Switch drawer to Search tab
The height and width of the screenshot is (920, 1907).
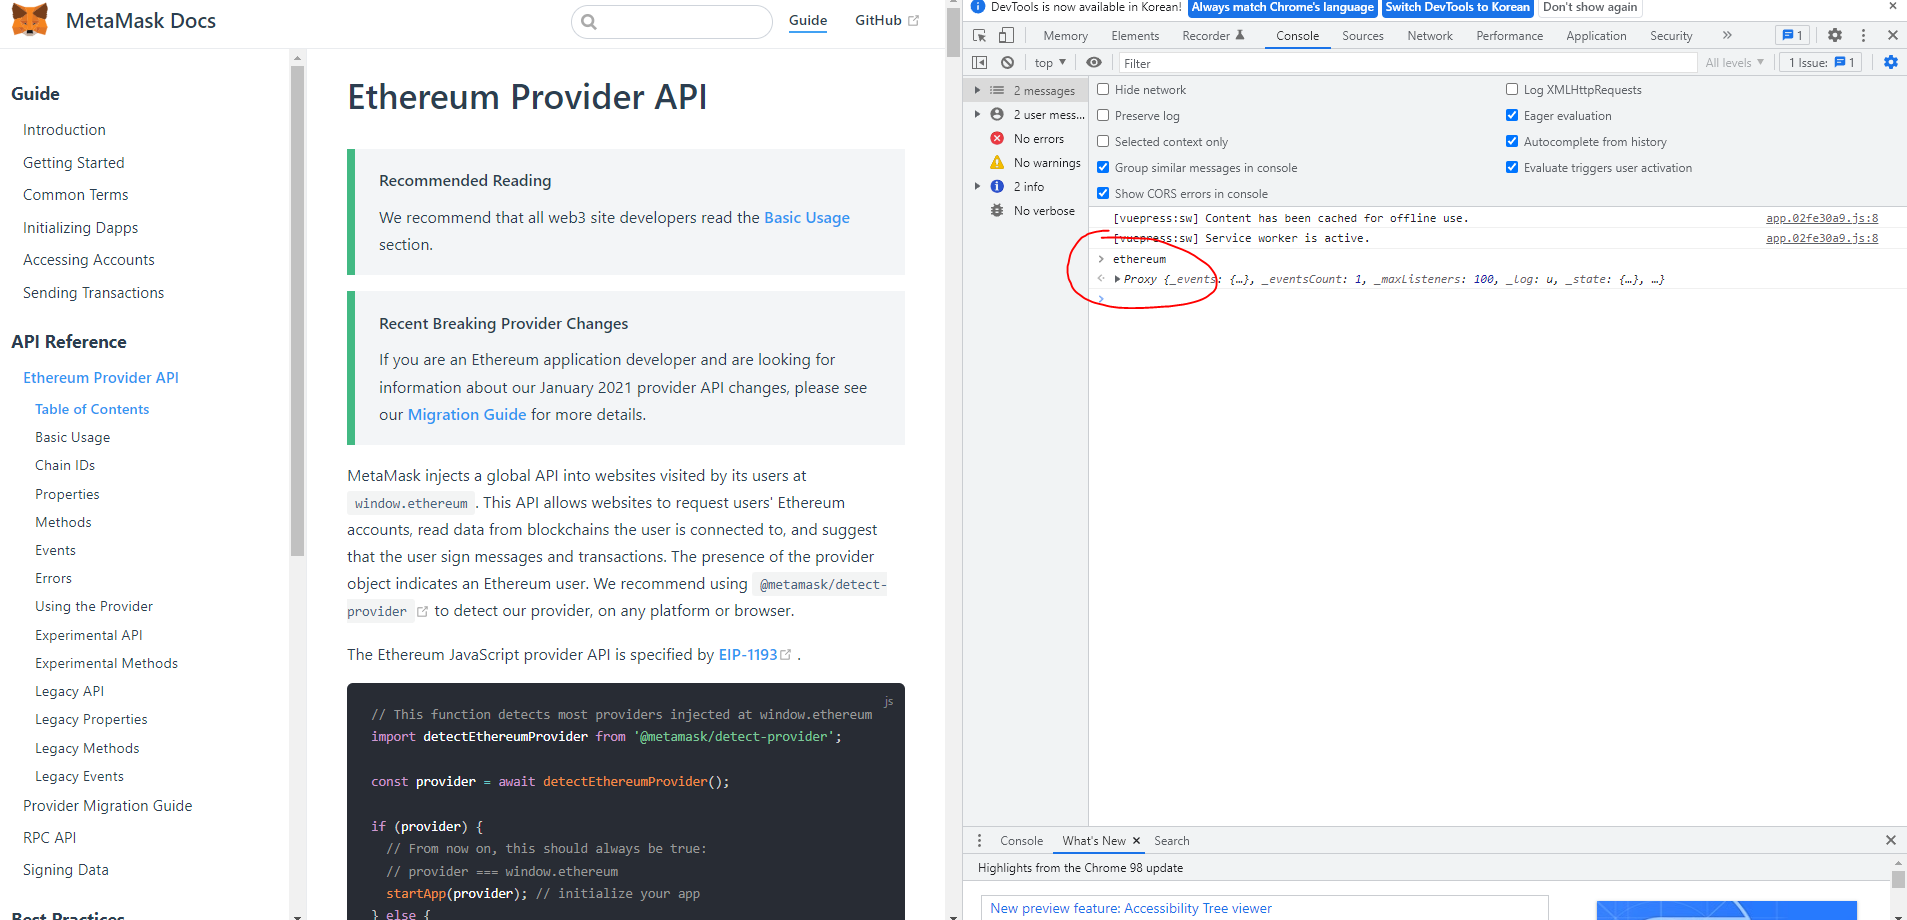pyautogui.click(x=1171, y=841)
